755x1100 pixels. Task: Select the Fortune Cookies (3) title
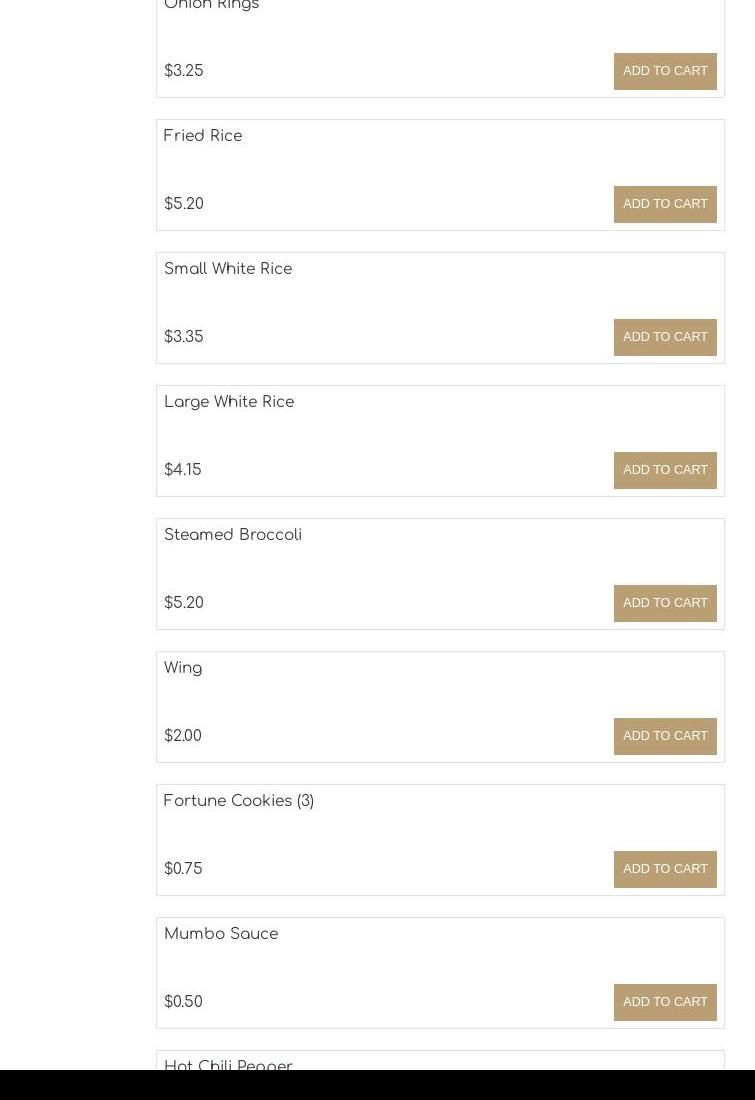(239, 801)
